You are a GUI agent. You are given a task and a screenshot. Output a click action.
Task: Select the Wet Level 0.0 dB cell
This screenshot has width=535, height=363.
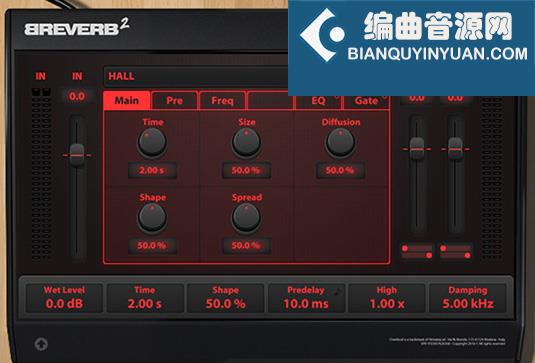(x=64, y=298)
